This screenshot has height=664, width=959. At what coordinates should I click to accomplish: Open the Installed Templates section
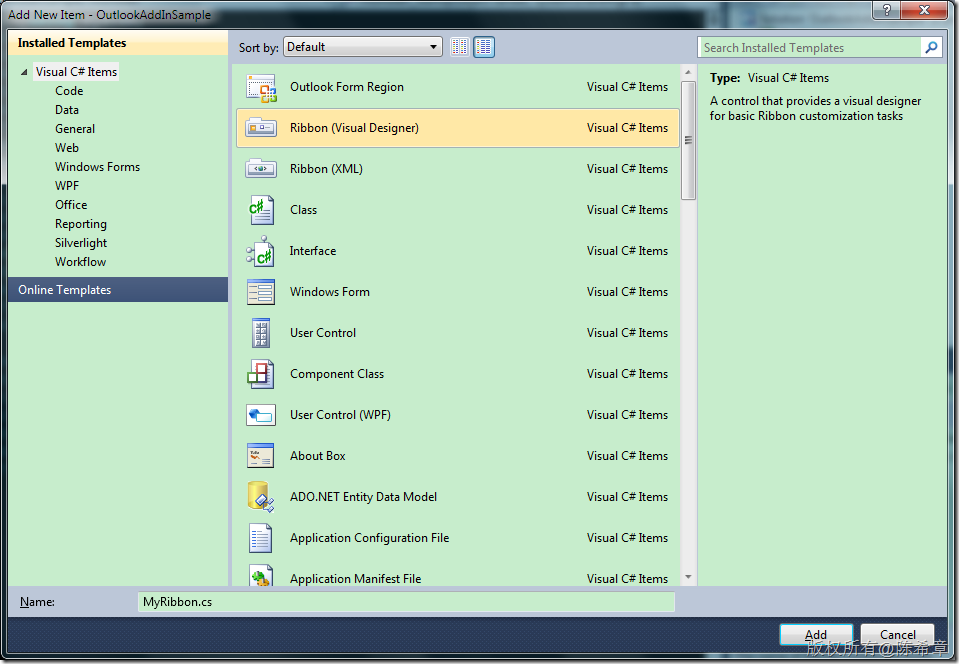click(118, 43)
